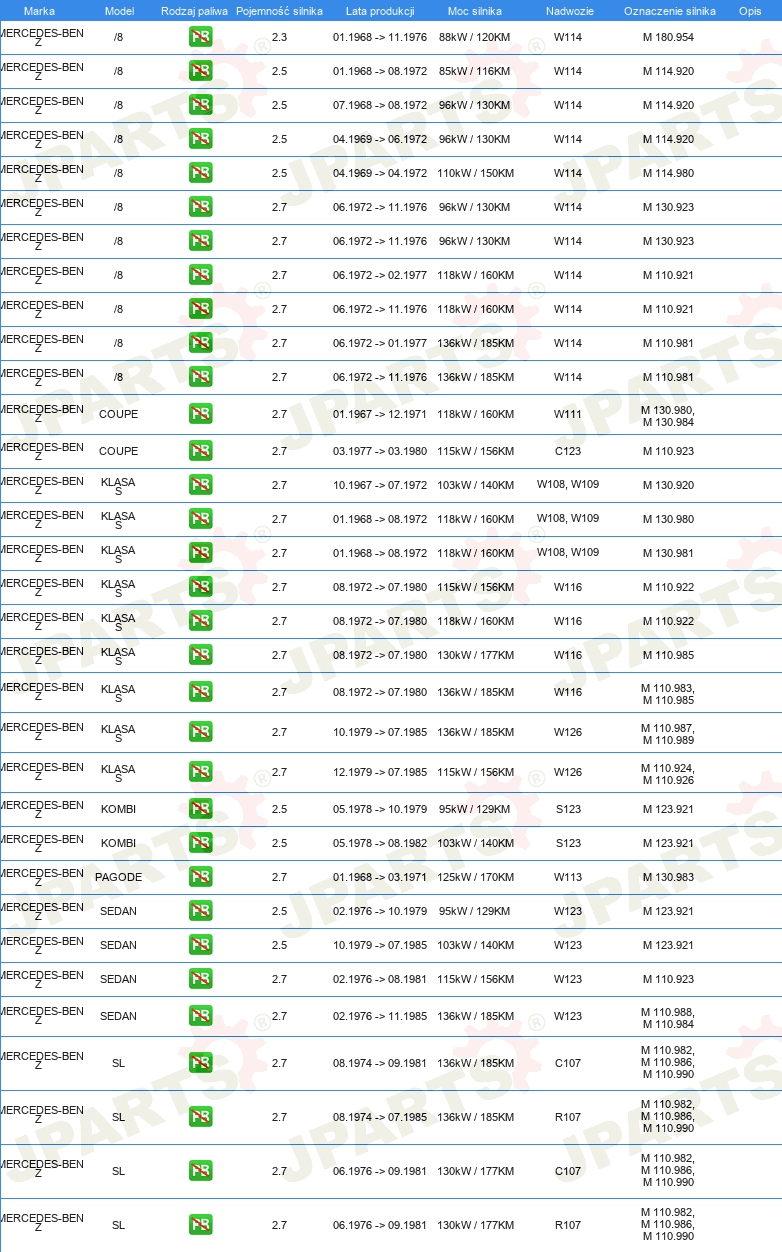Image resolution: width=782 pixels, height=1252 pixels.
Task: Click the fuel icon in the SEDAN 115kW / 156KM row
Action: (200, 980)
